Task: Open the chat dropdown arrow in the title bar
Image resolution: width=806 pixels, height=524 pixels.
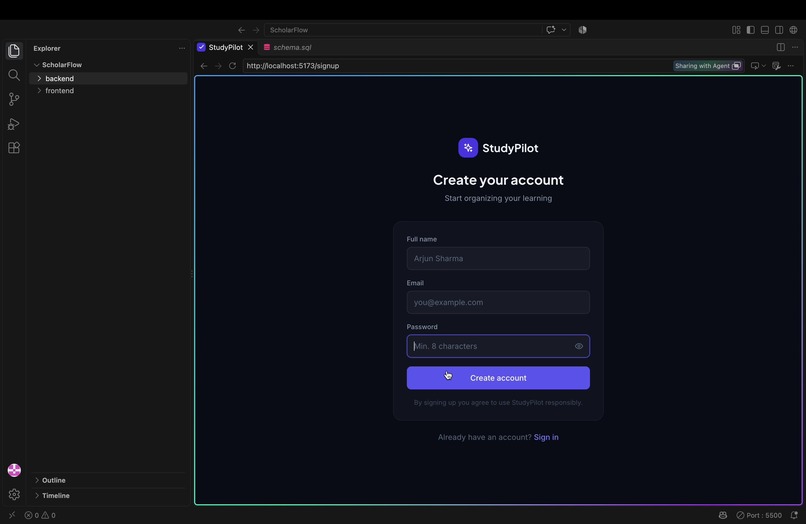Action: pyautogui.click(x=564, y=30)
